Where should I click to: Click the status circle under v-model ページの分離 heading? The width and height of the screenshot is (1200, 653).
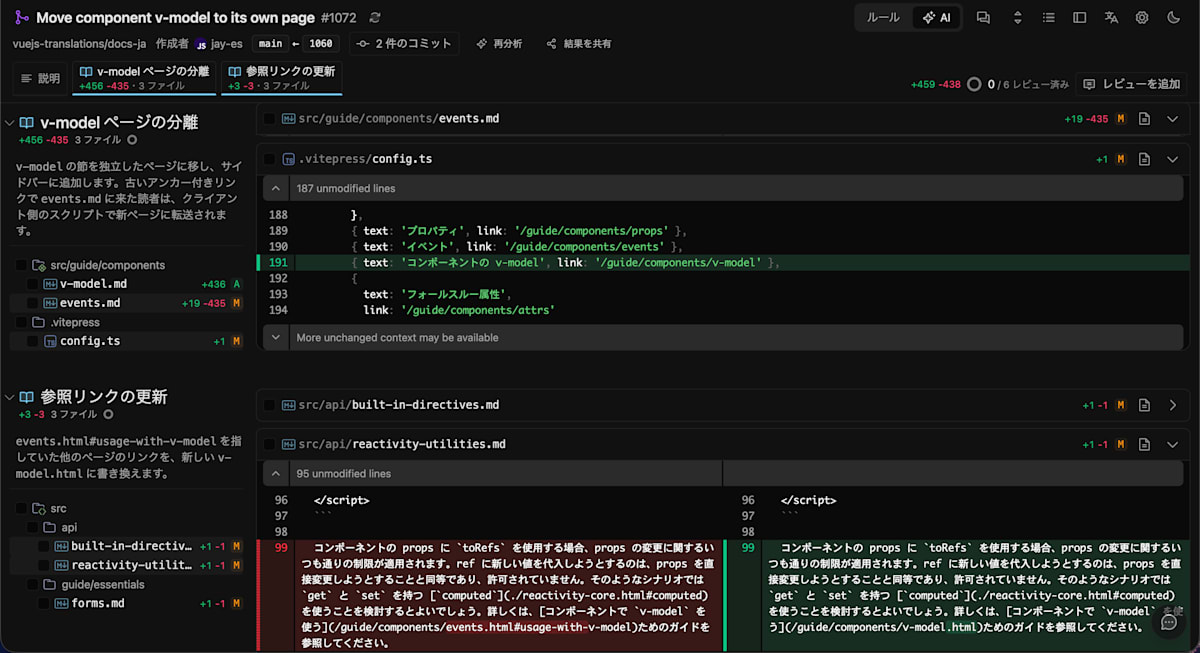pyautogui.click(x=130, y=140)
